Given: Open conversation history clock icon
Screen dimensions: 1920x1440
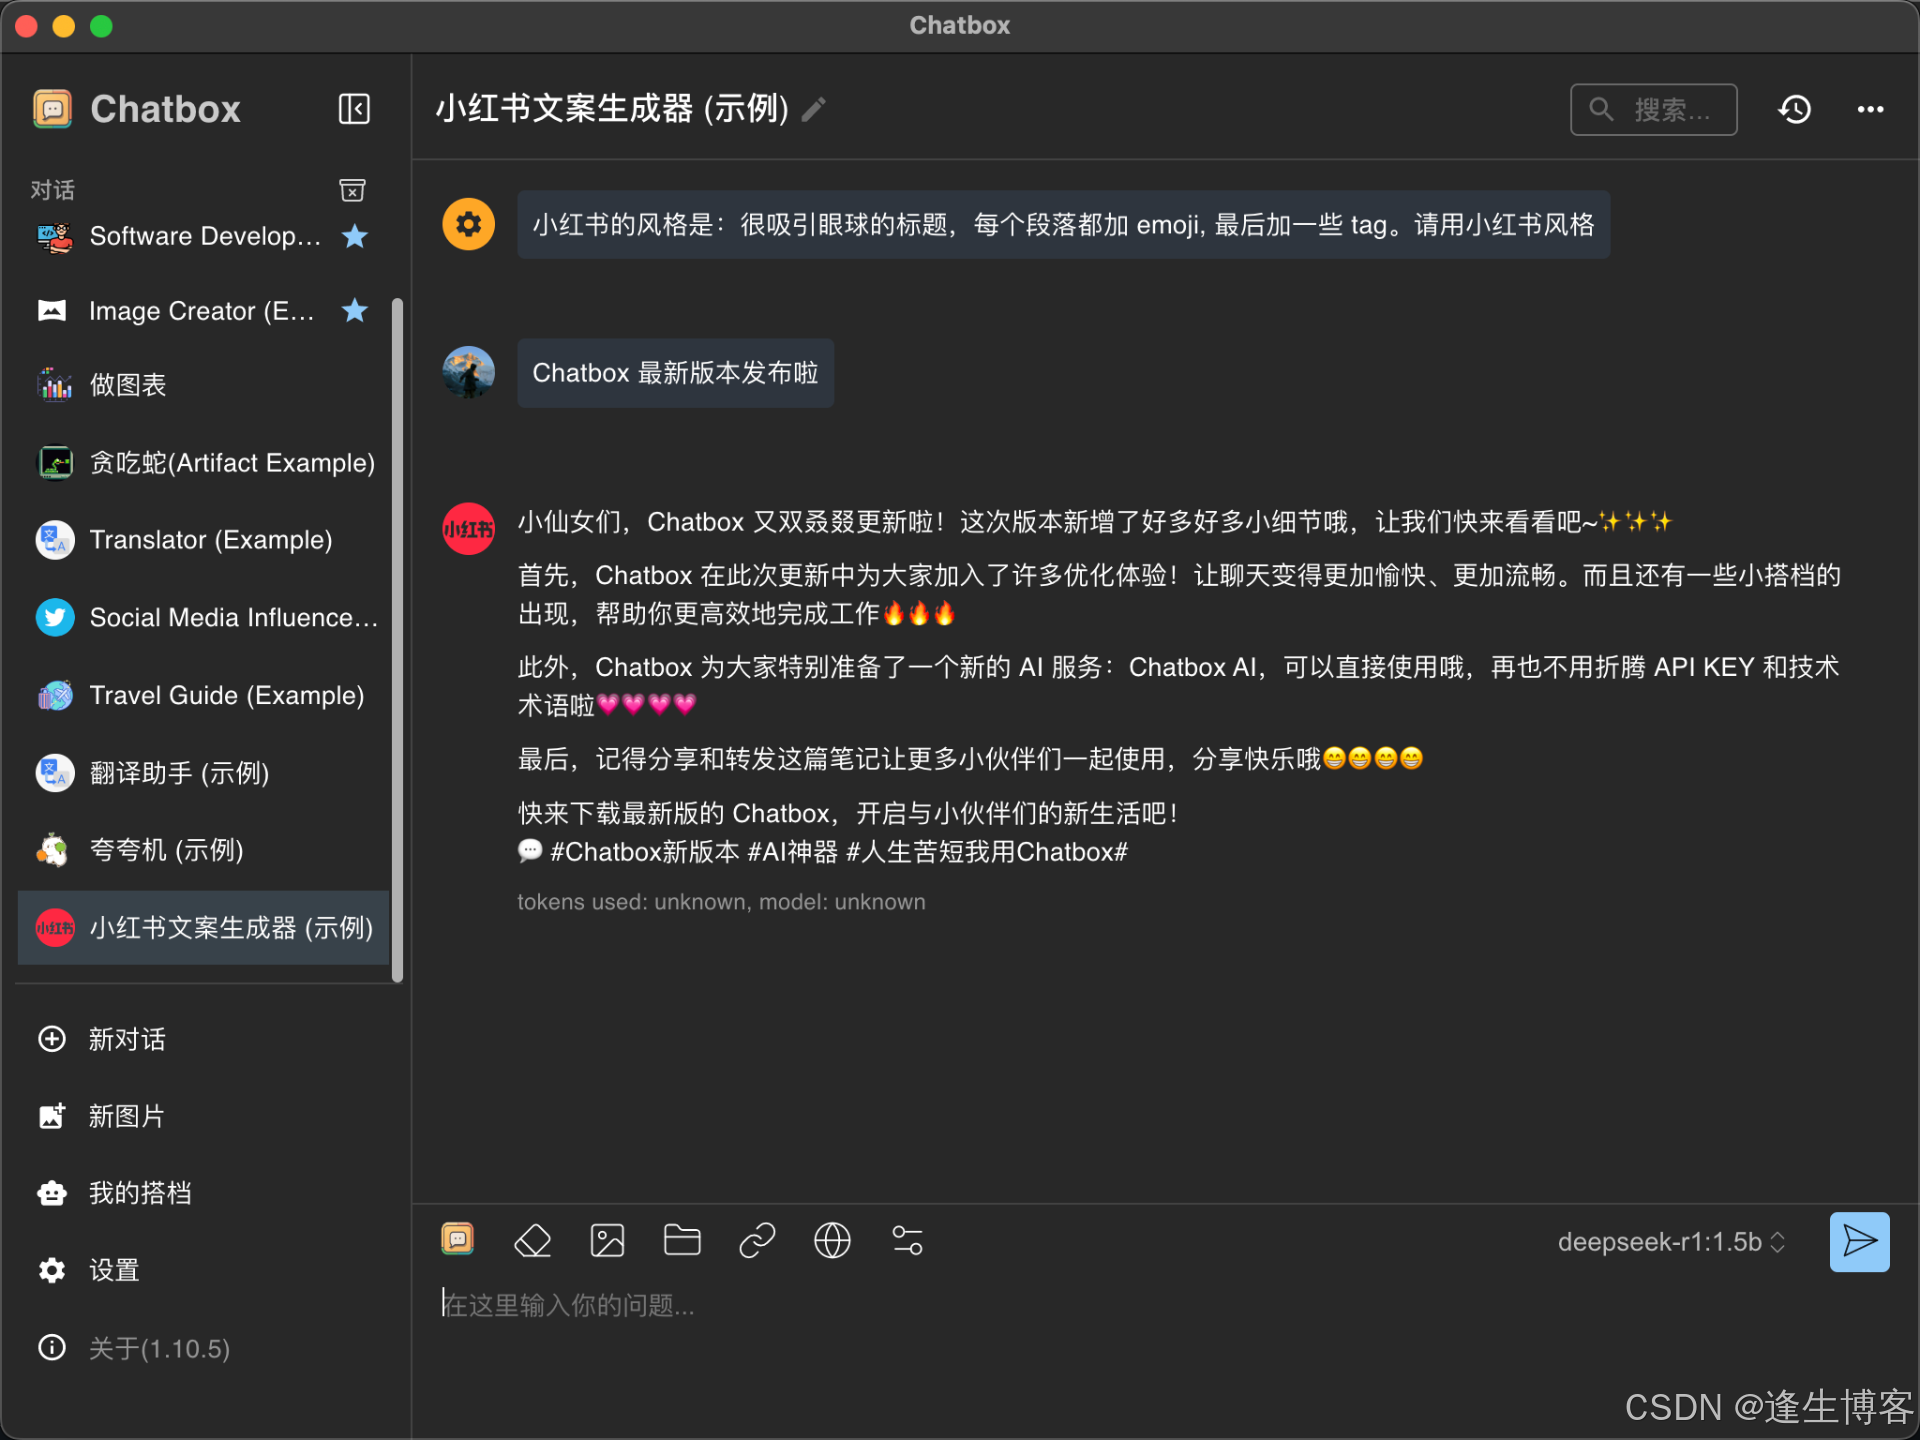Looking at the screenshot, I should pos(1795,109).
